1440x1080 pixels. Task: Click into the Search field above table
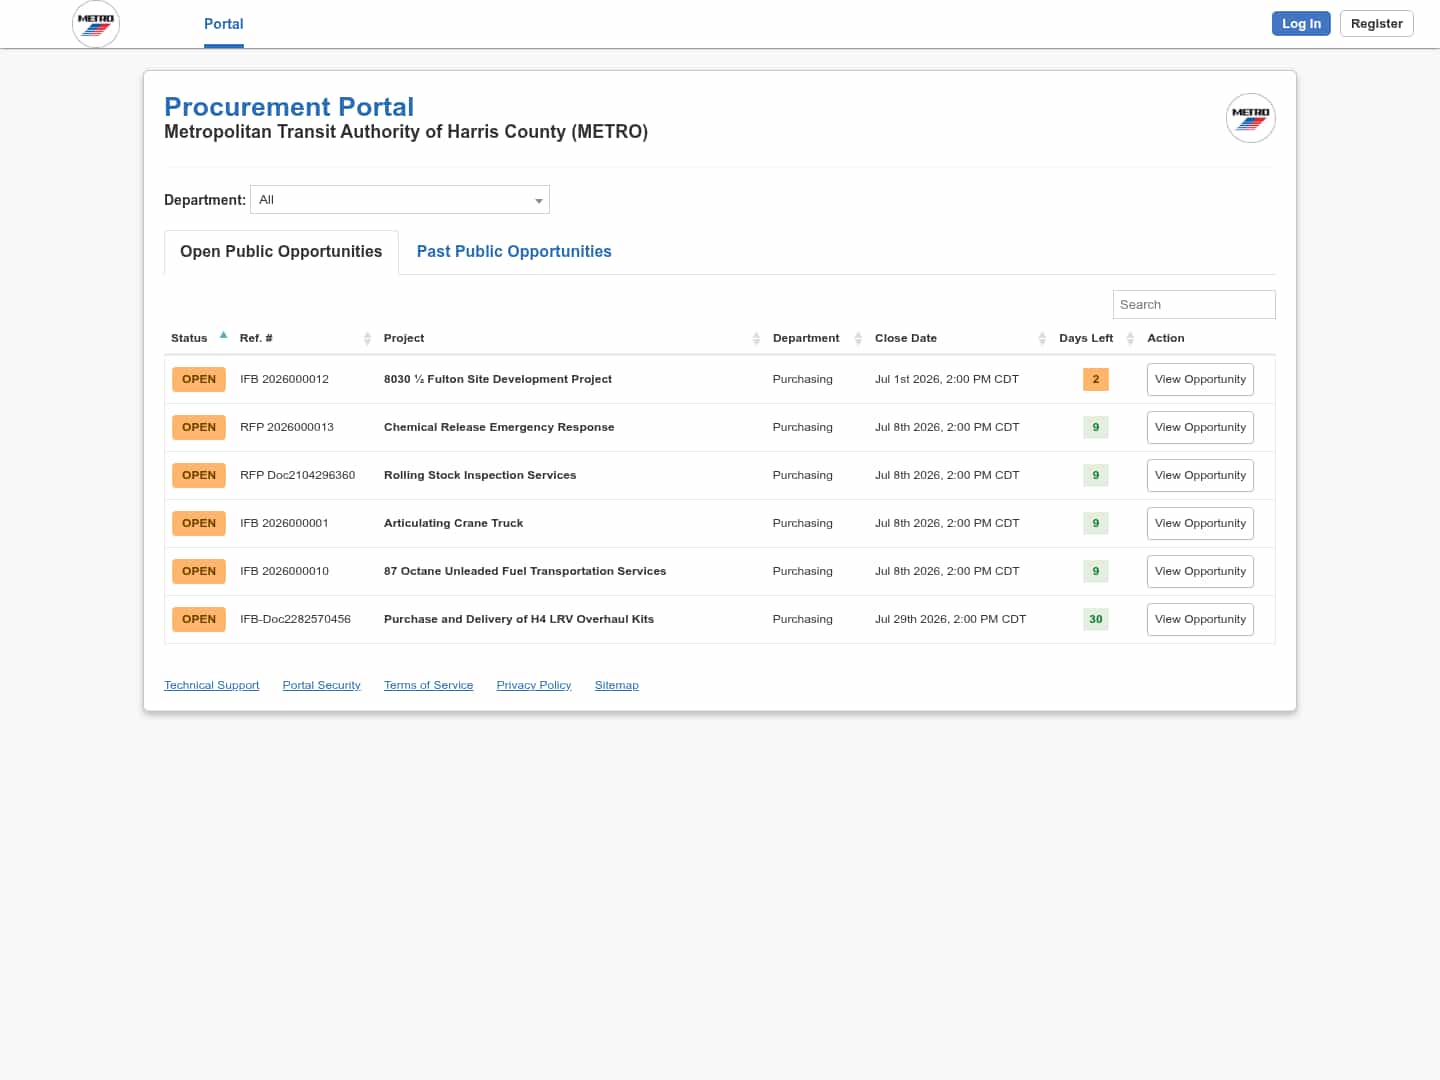1194,305
